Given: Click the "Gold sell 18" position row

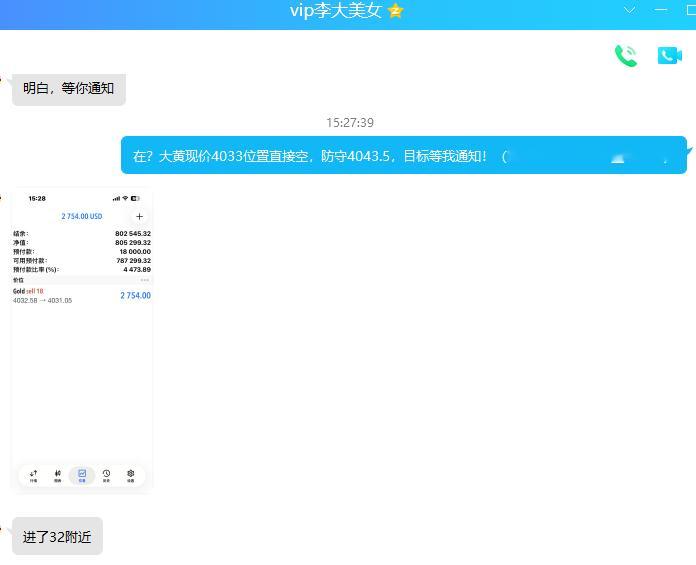Looking at the screenshot, I should click(x=82, y=296).
